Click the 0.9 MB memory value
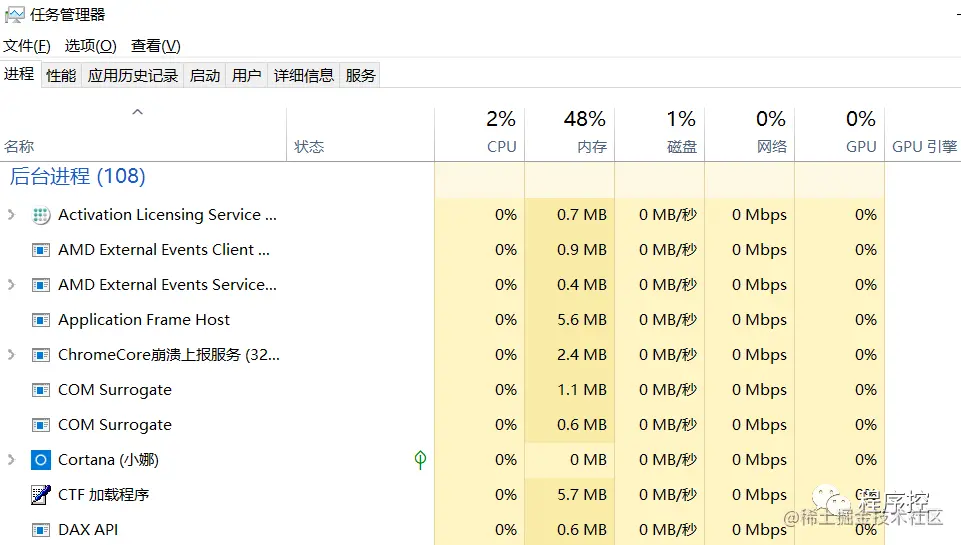 [582, 250]
